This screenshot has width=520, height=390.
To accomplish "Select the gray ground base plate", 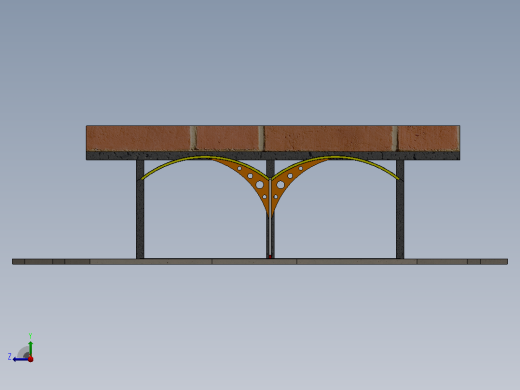I will pos(260,262).
